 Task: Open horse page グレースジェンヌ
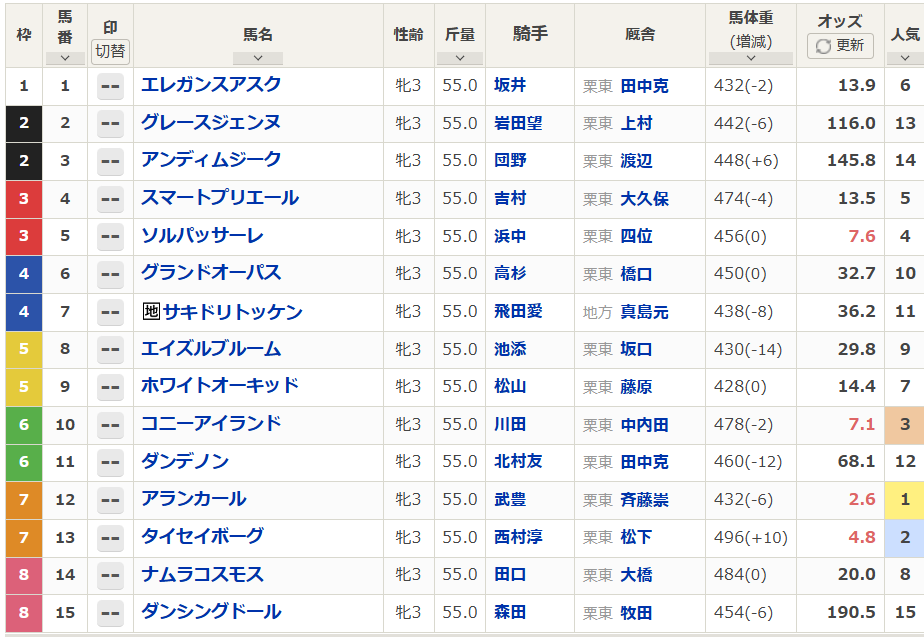[x=211, y=123]
